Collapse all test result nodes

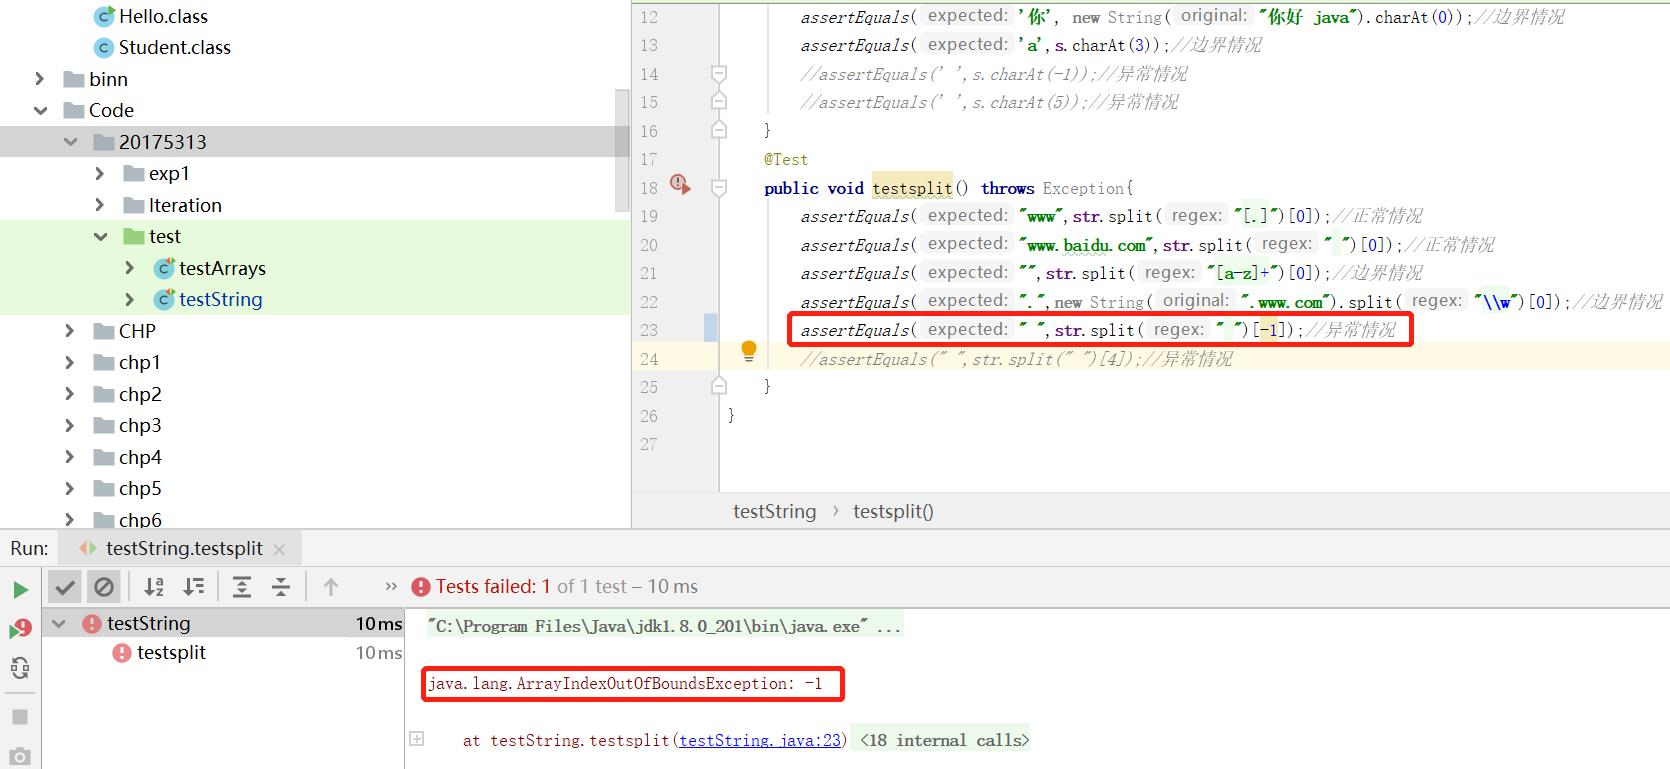pos(281,587)
